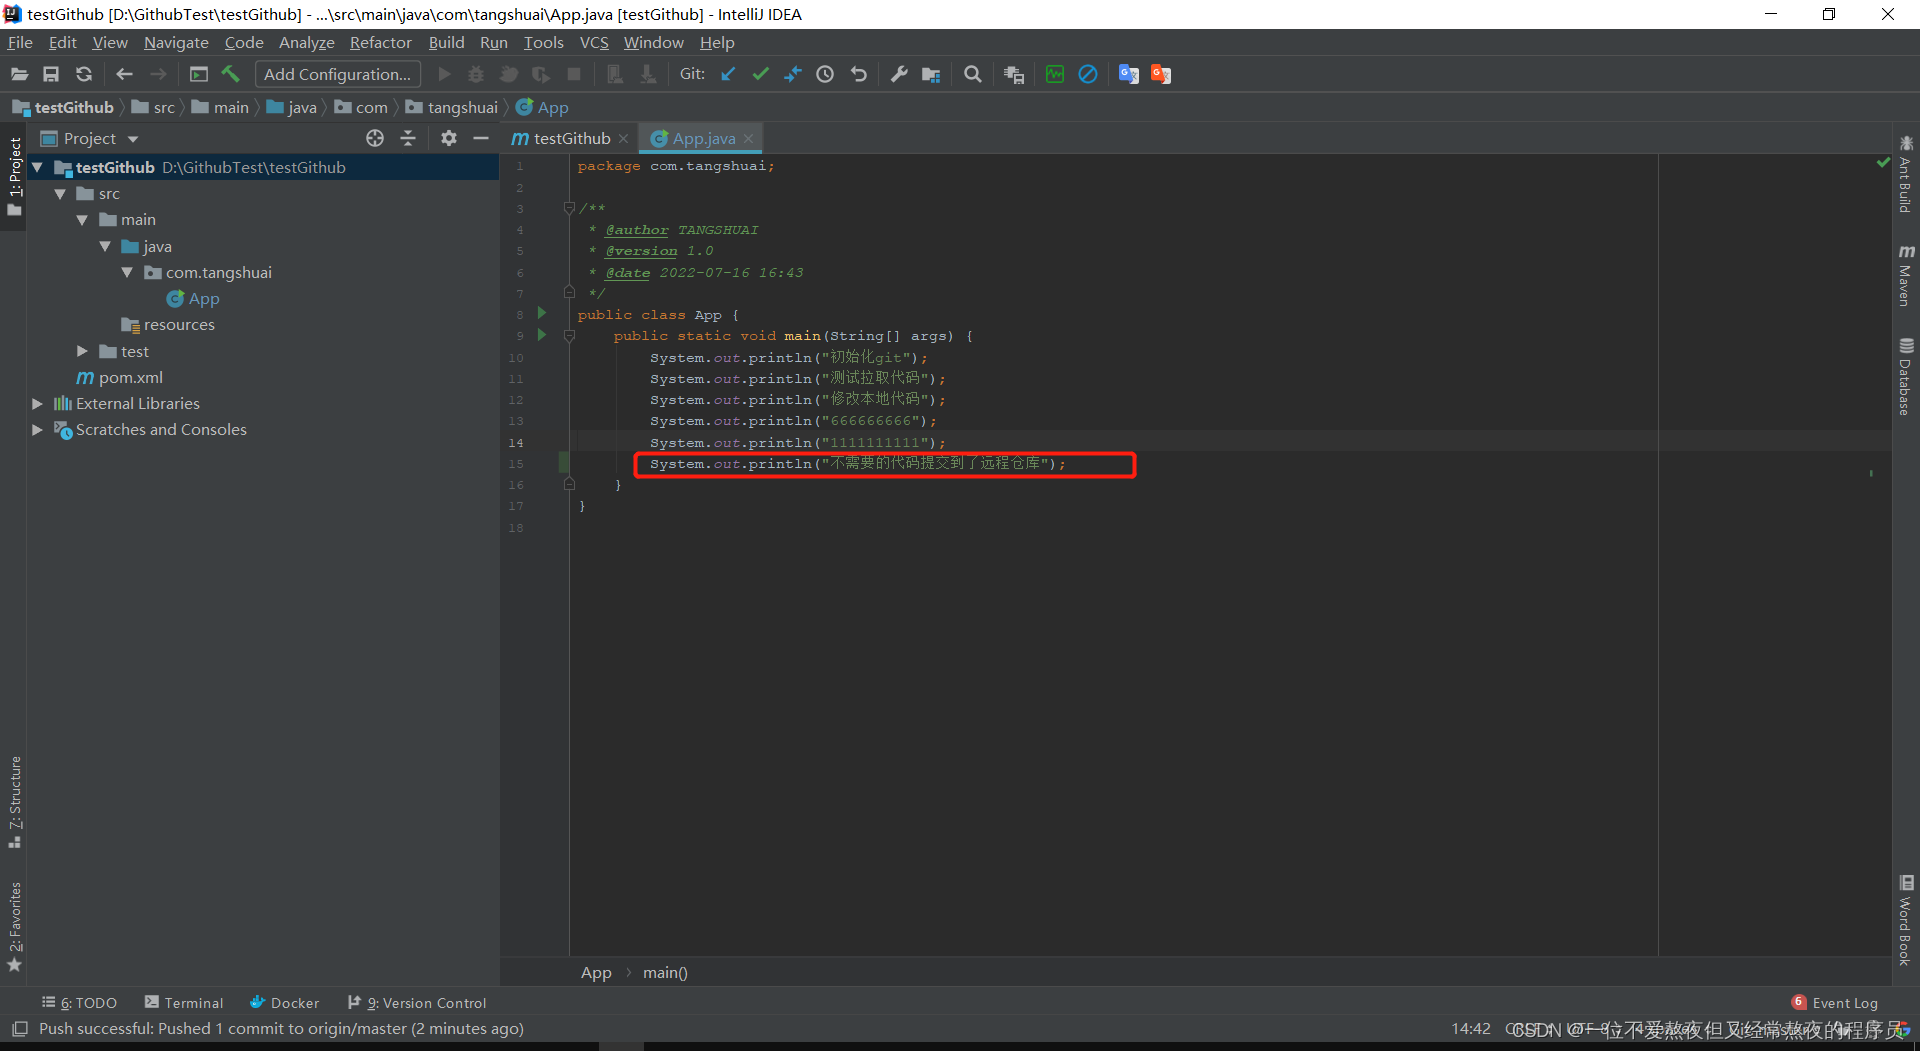
Task: Toggle the Word Book side panel
Action: [1906, 920]
